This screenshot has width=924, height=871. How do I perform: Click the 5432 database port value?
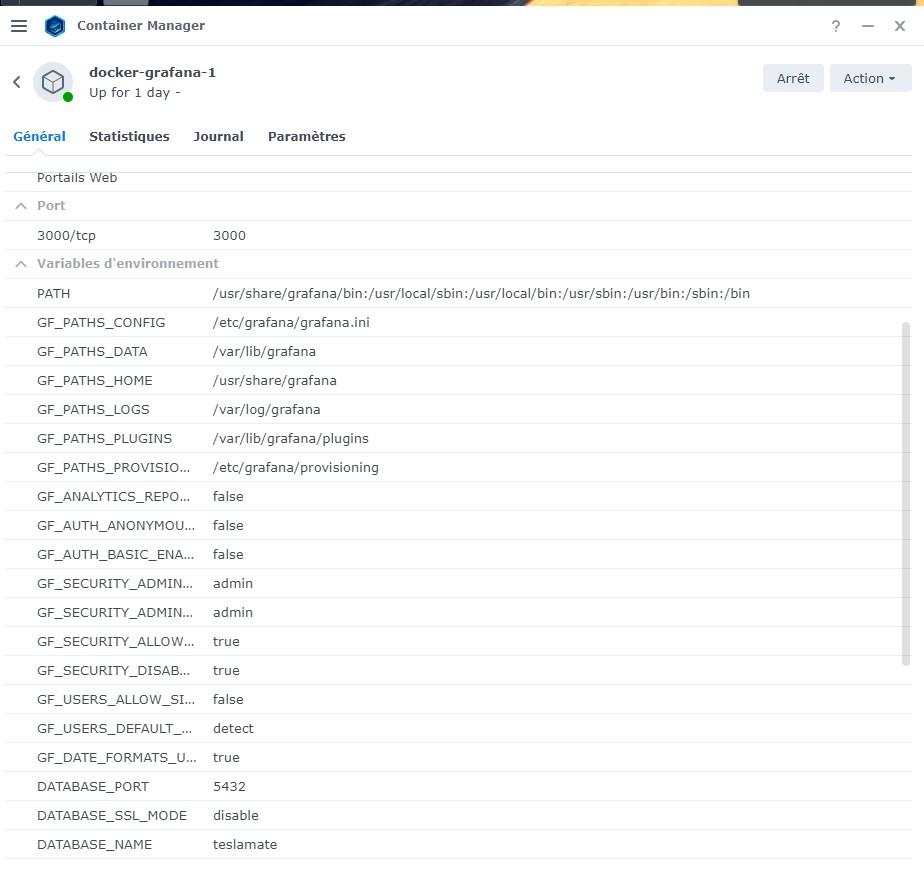[229, 787]
